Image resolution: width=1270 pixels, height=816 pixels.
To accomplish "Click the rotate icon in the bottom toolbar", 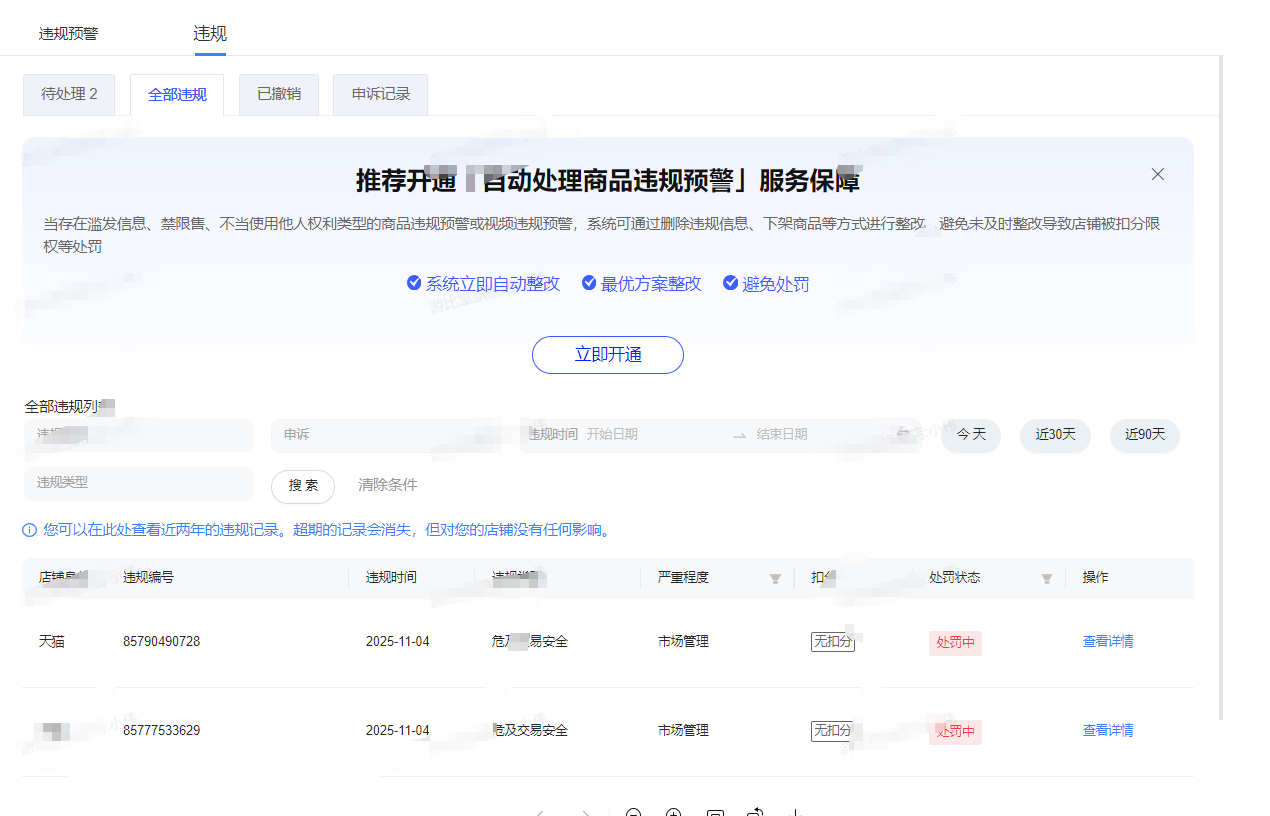I will [756, 812].
